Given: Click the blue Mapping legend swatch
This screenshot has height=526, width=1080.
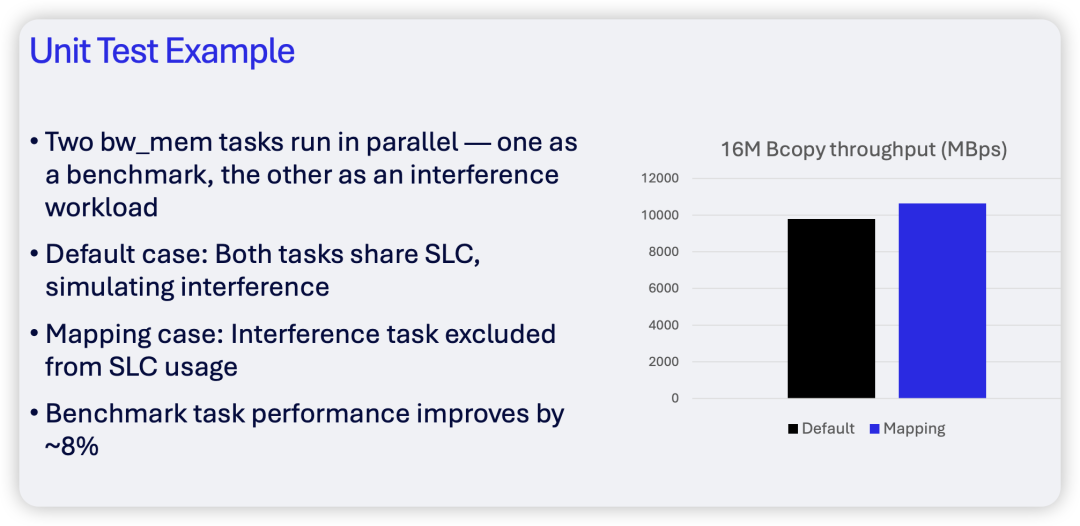Looking at the screenshot, I should point(873,429).
